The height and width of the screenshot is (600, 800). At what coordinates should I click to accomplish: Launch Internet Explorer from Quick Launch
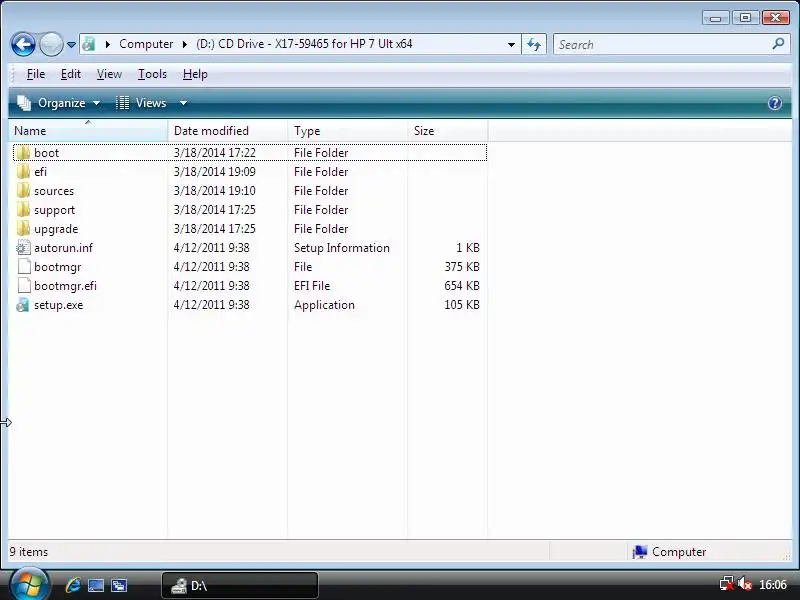click(73, 585)
